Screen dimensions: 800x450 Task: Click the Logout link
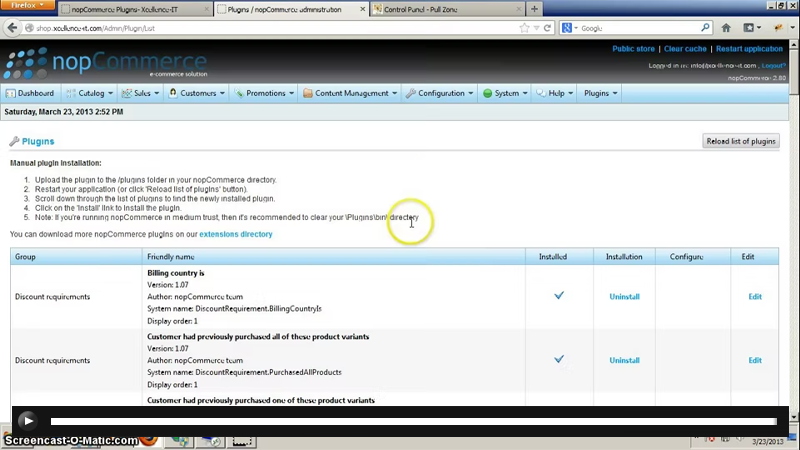pos(773,65)
